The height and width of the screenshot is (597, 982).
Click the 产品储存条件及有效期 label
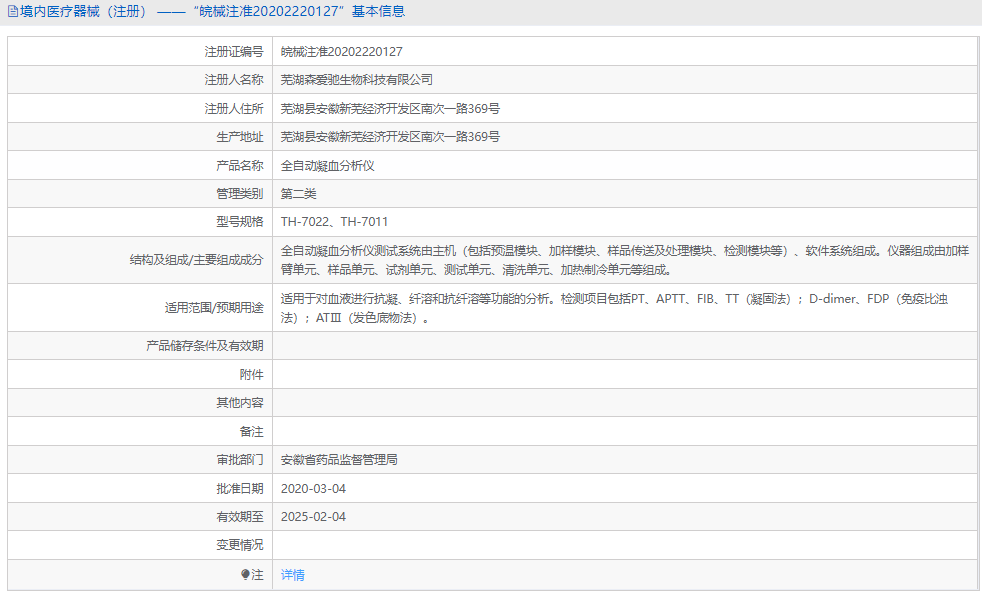point(205,346)
